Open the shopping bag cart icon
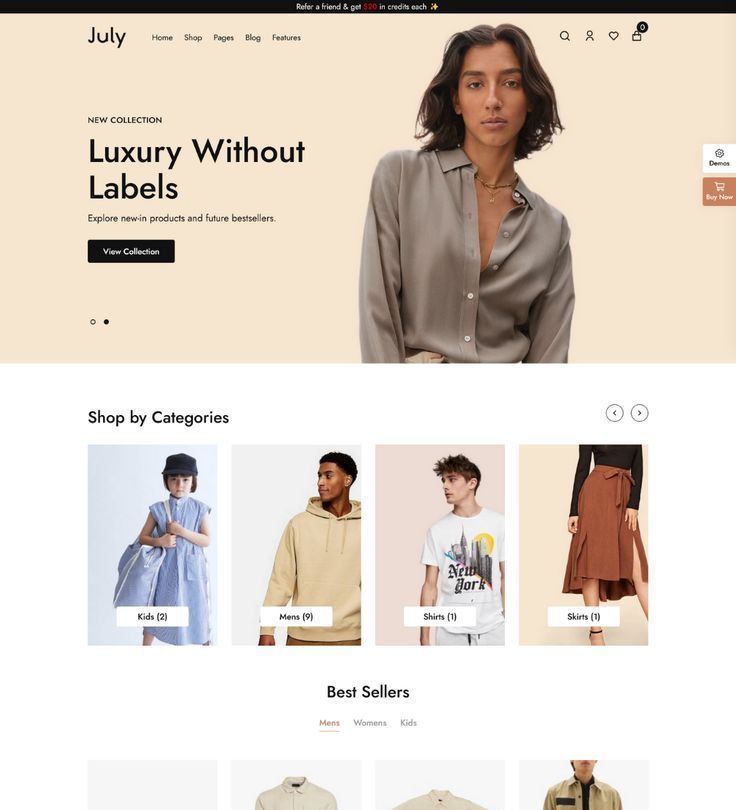 (637, 36)
